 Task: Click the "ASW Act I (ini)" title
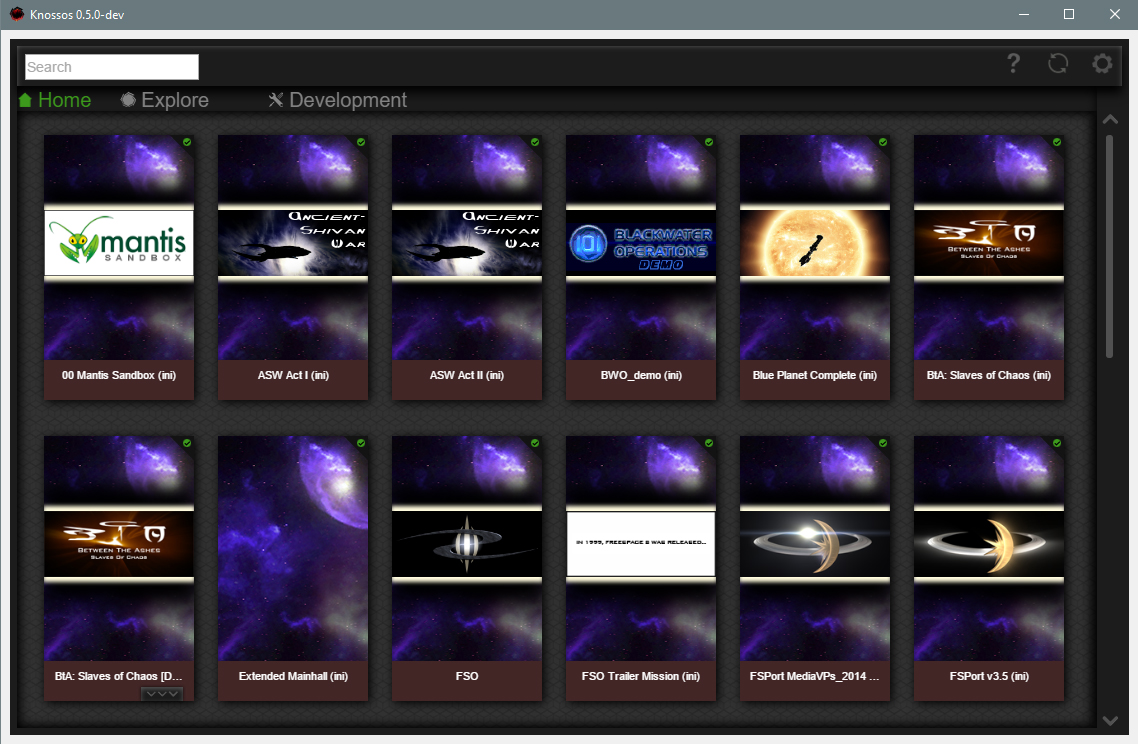[x=293, y=375]
